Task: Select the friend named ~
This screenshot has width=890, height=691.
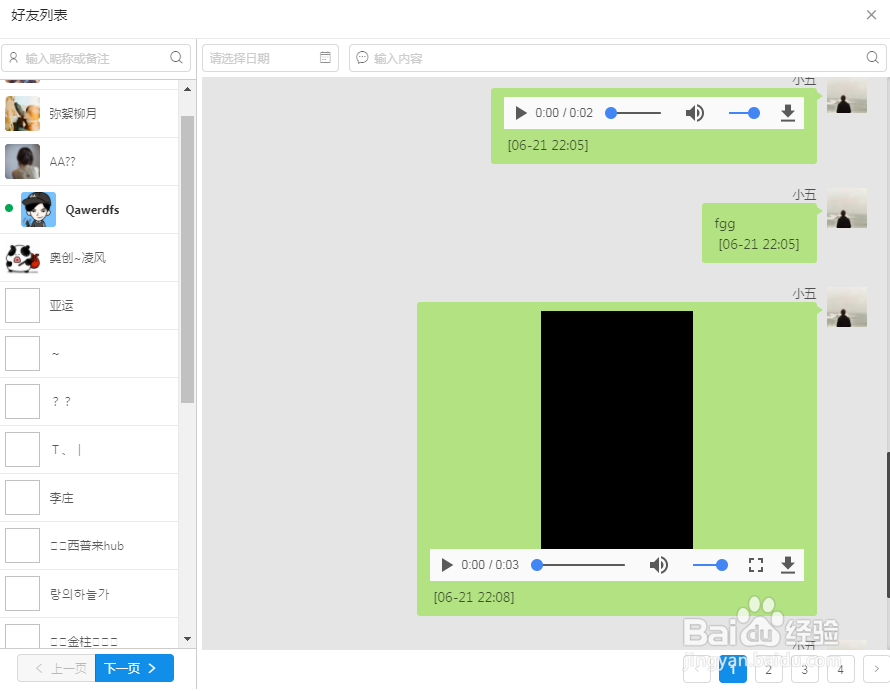Action: click(x=90, y=353)
